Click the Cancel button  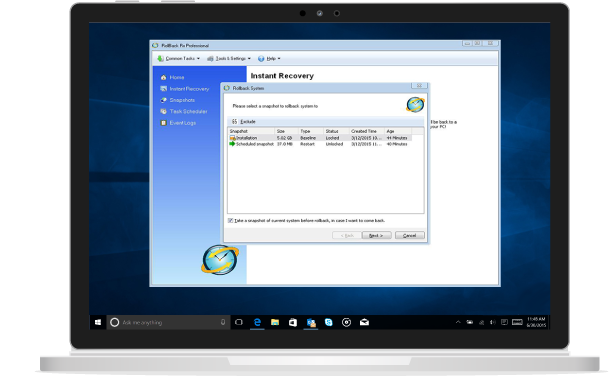coord(410,235)
